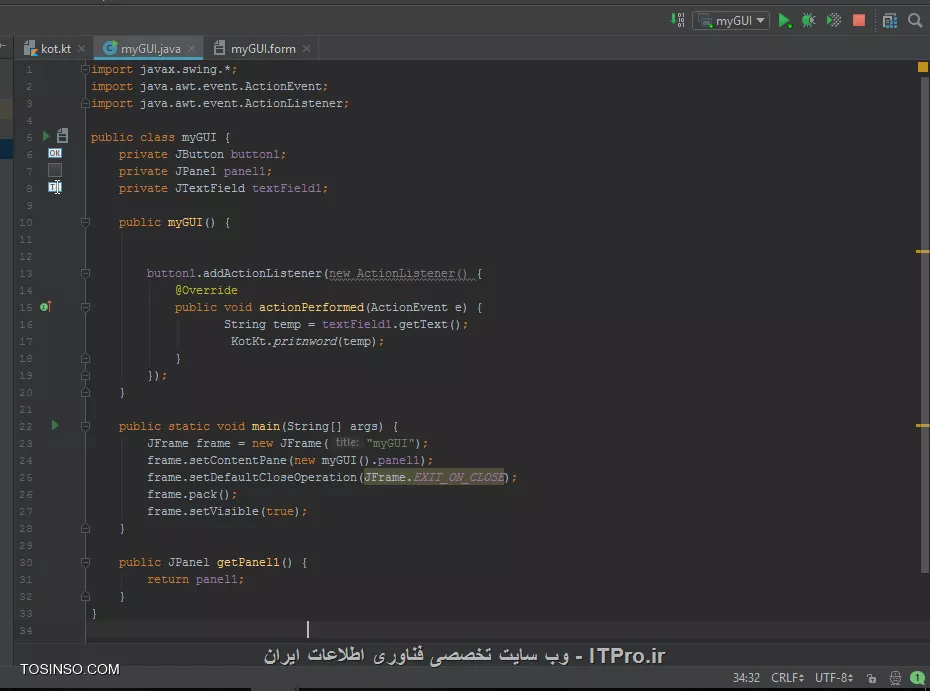Click the actionPerformed method name
Viewport: 930px width, 691px height.
pos(311,307)
